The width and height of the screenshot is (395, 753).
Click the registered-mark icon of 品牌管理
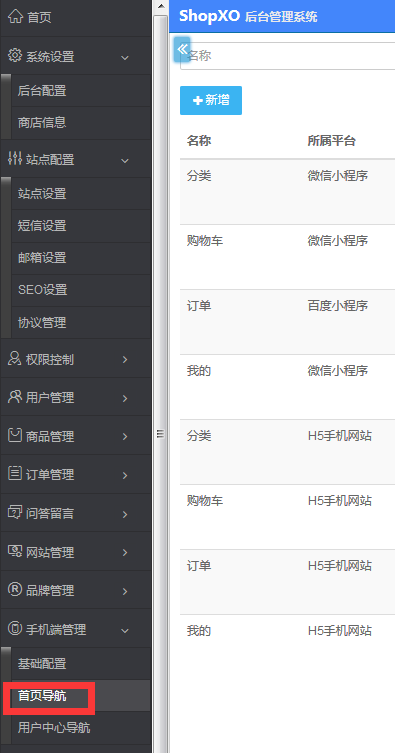[x=15, y=590]
